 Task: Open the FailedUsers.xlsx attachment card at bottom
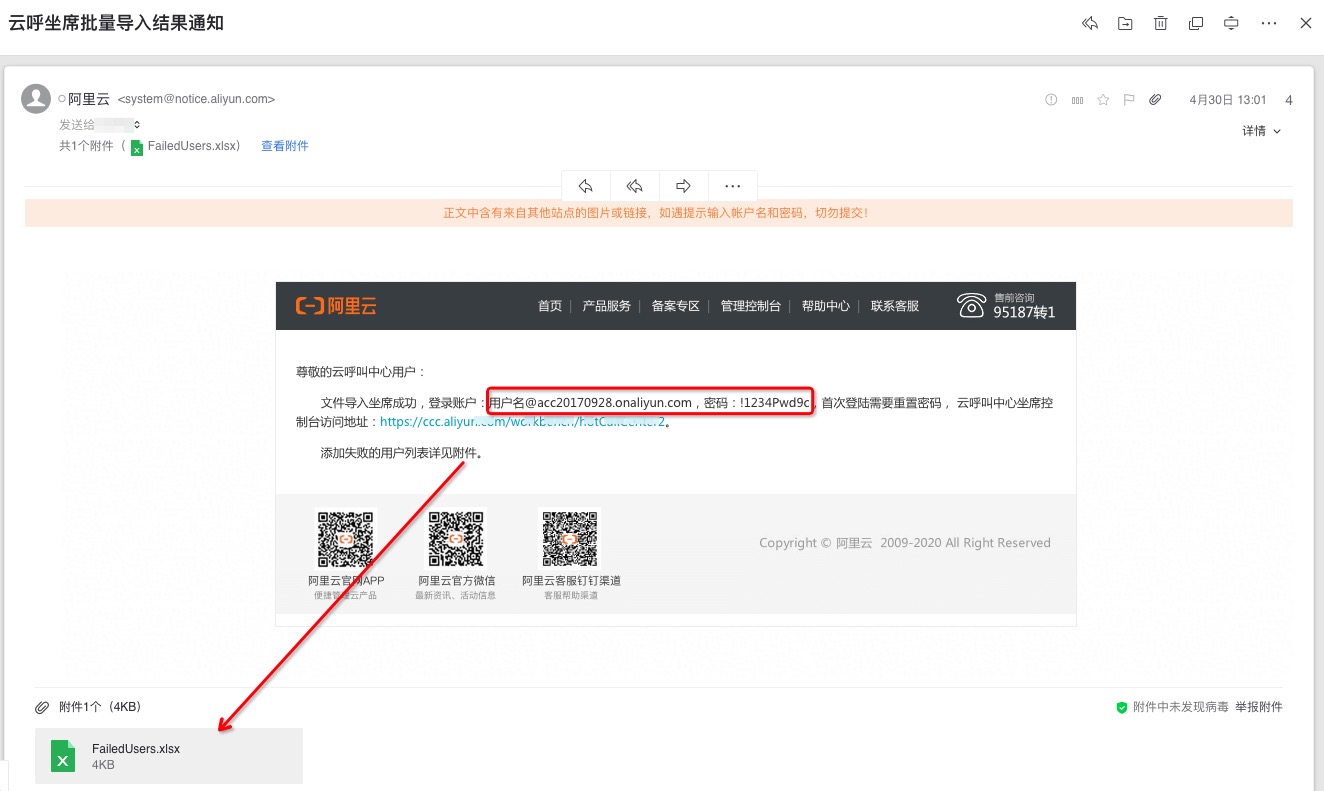(x=169, y=756)
